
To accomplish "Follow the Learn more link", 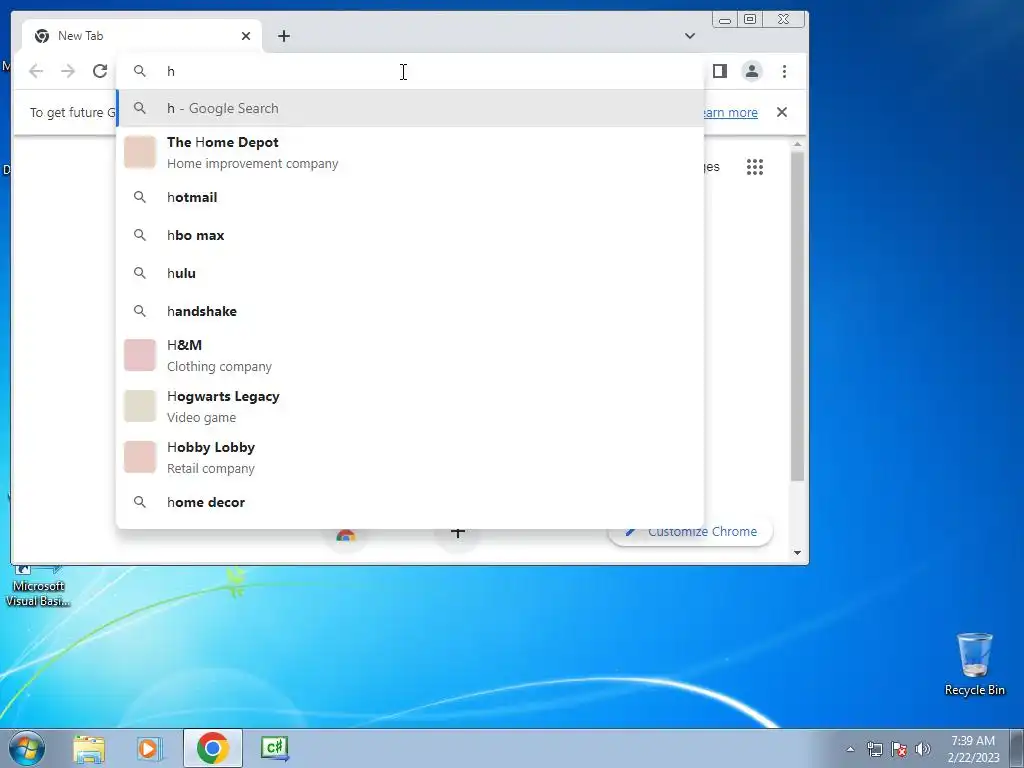I will (730, 112).
